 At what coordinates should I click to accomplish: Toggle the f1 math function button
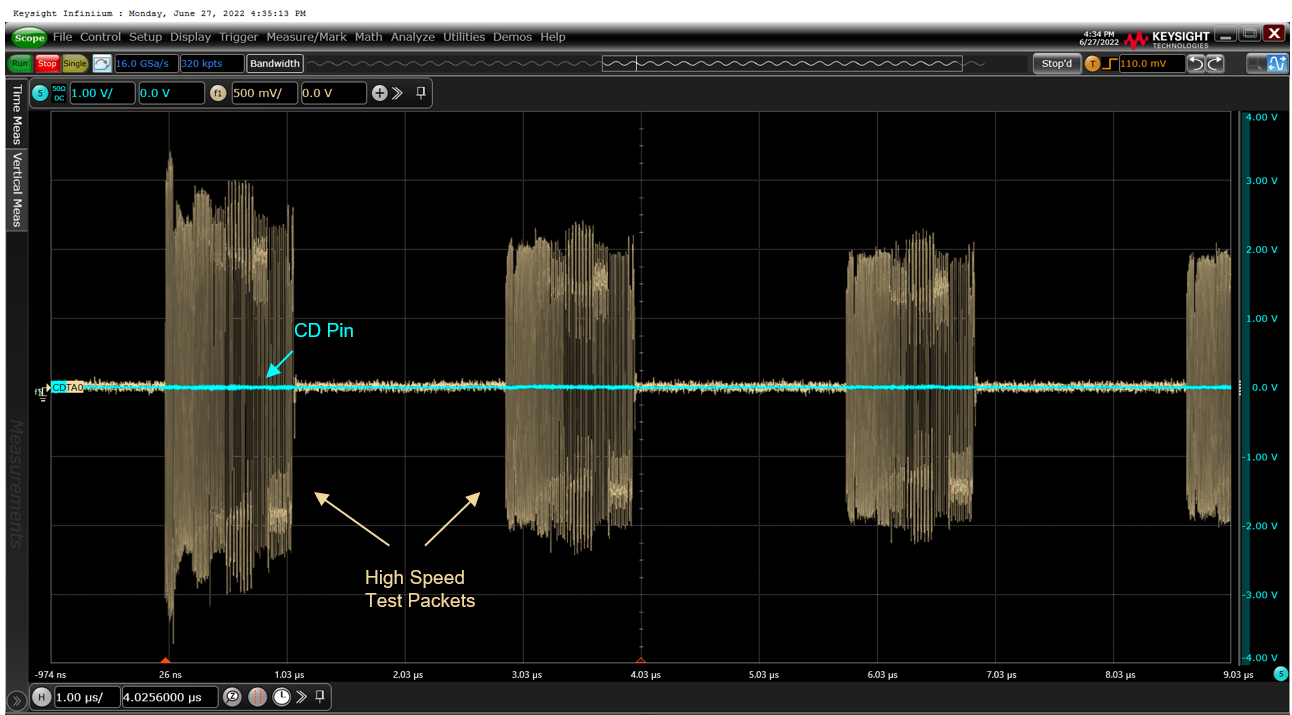(218, 93)
